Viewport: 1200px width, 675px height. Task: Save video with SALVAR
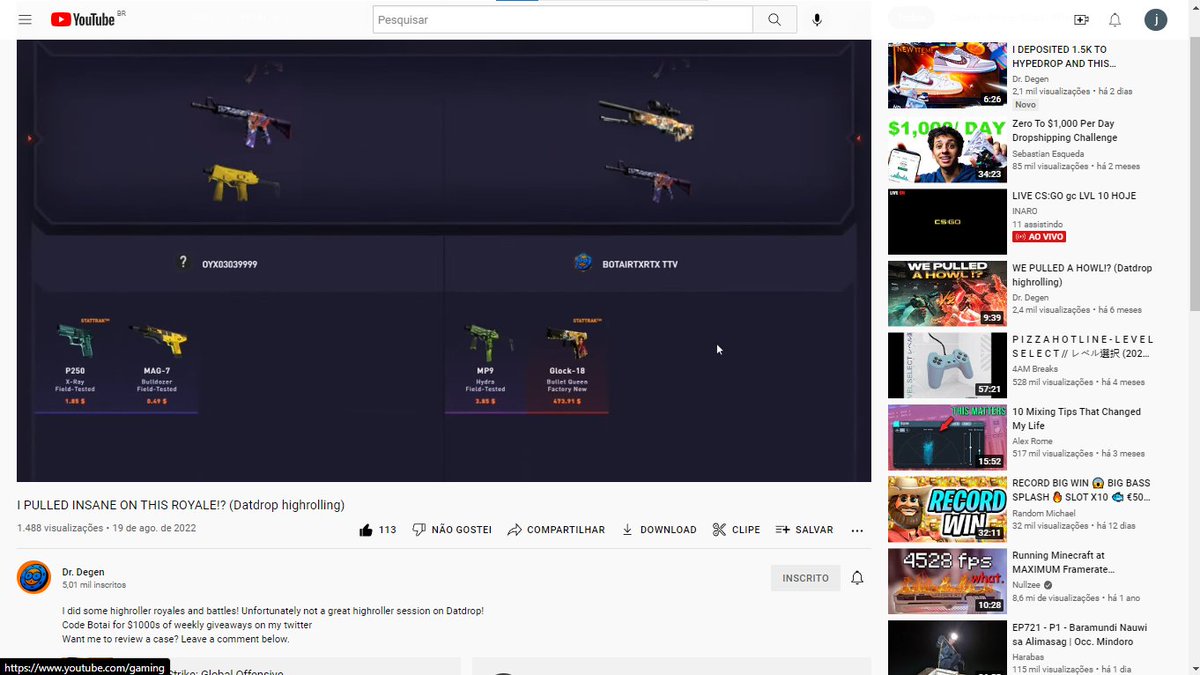[x=804, y=530]
